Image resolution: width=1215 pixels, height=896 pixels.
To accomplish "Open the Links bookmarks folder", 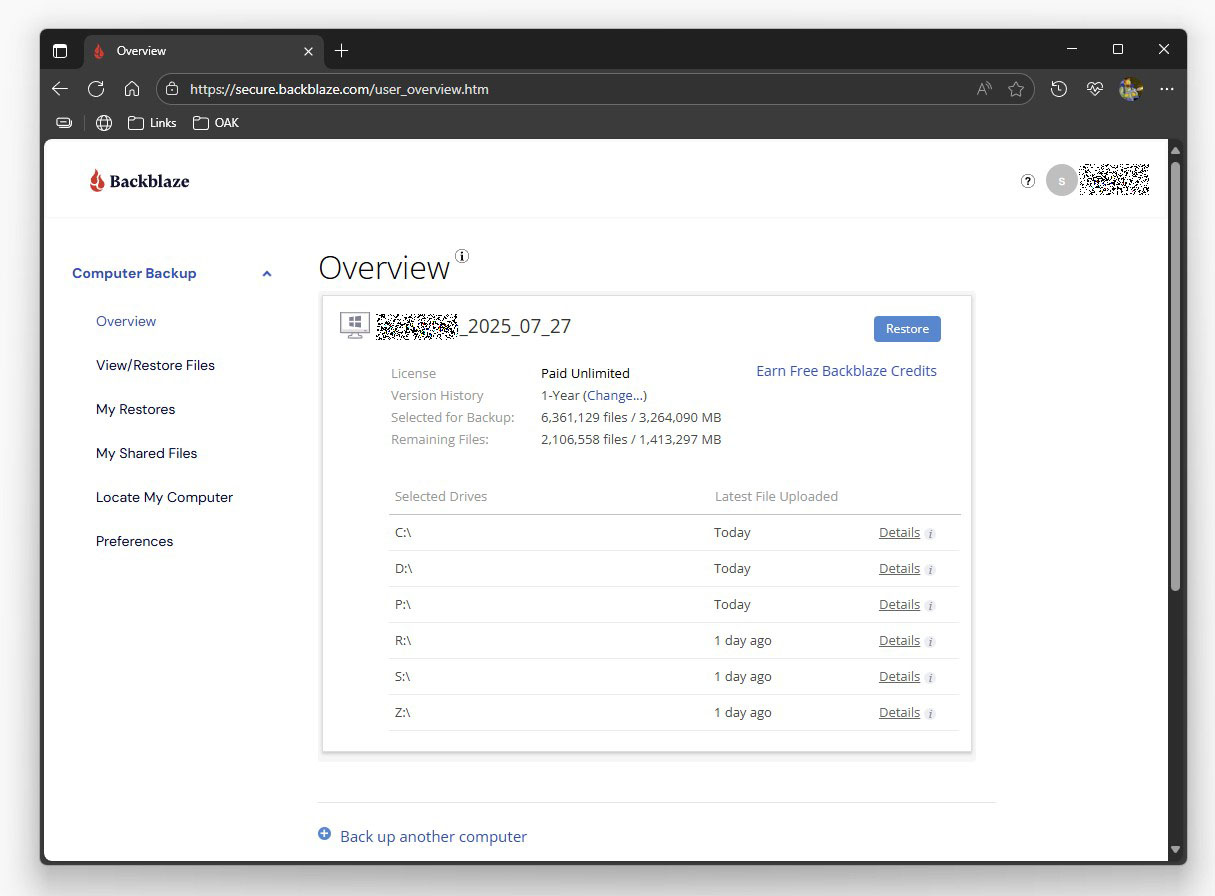I will tap(152, 123).
